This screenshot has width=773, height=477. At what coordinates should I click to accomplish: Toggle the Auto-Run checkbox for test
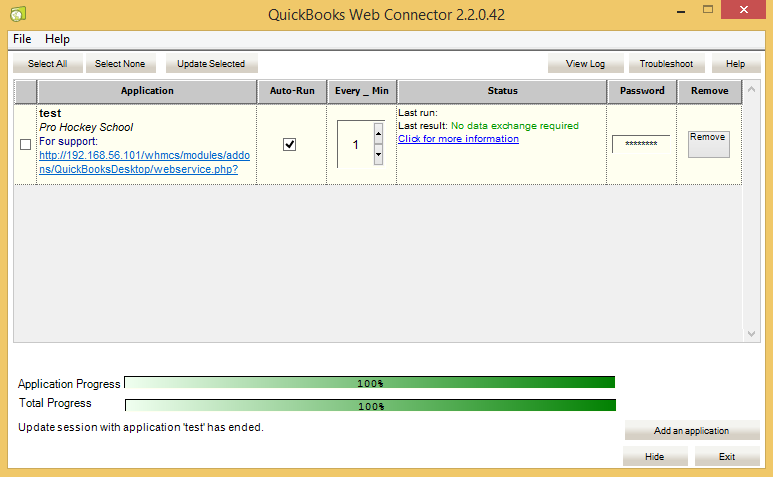click(289, 144)
